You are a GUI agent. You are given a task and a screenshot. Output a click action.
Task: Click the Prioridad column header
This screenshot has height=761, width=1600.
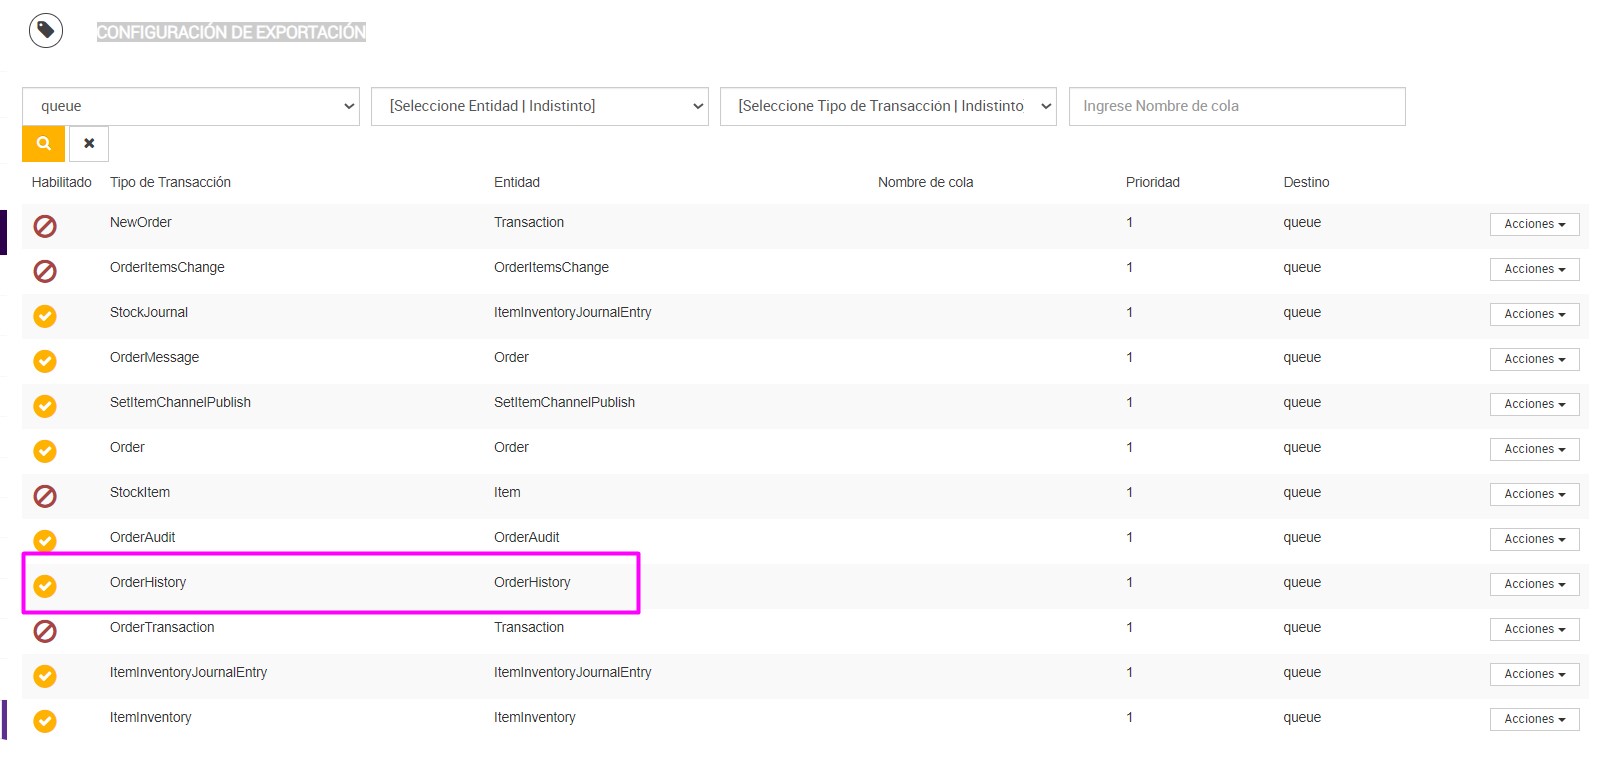[x=1152, y=182]
